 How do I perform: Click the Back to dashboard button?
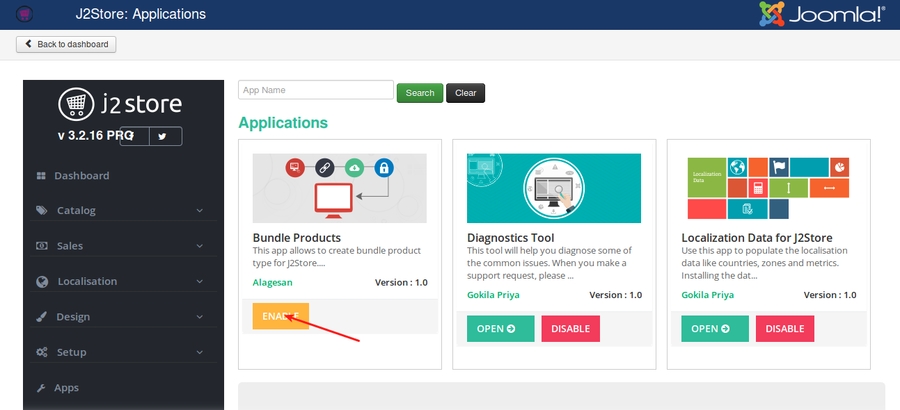click(66, 44)
